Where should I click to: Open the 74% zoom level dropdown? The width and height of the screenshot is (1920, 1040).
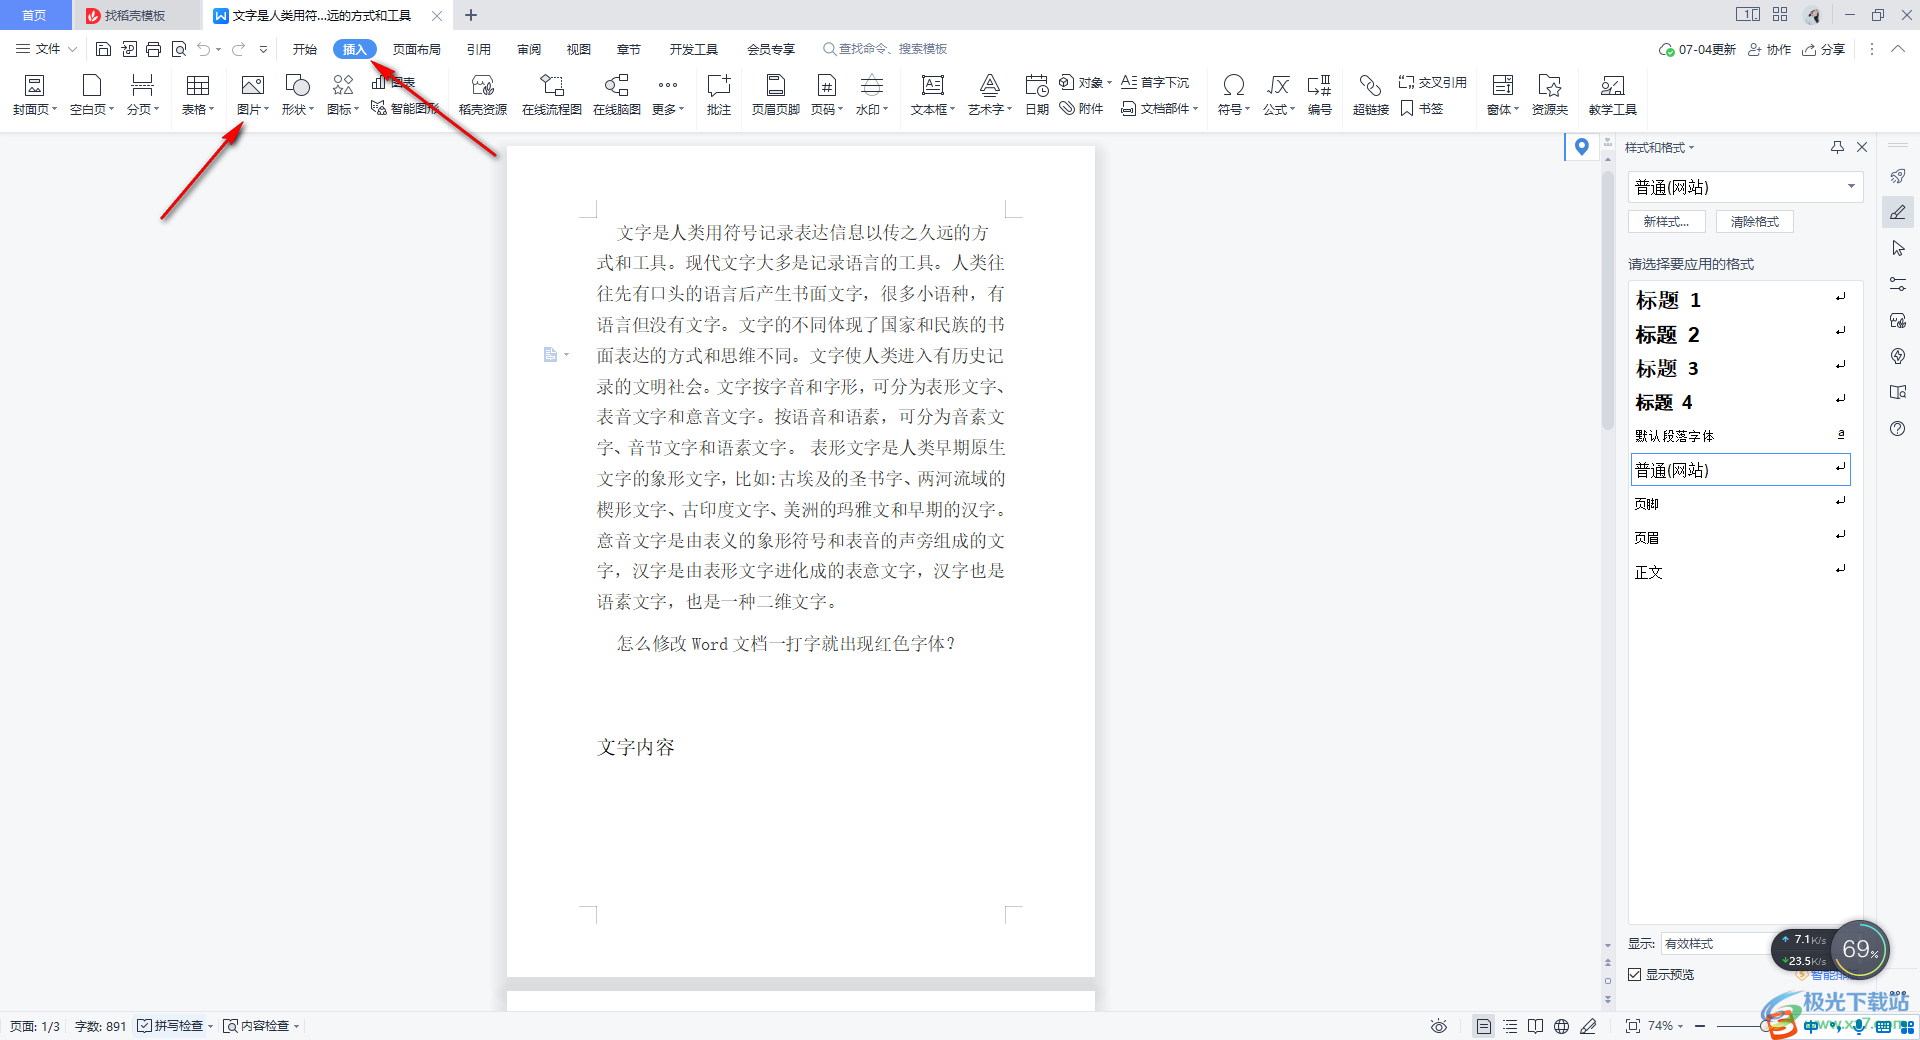(1666, 1026)
